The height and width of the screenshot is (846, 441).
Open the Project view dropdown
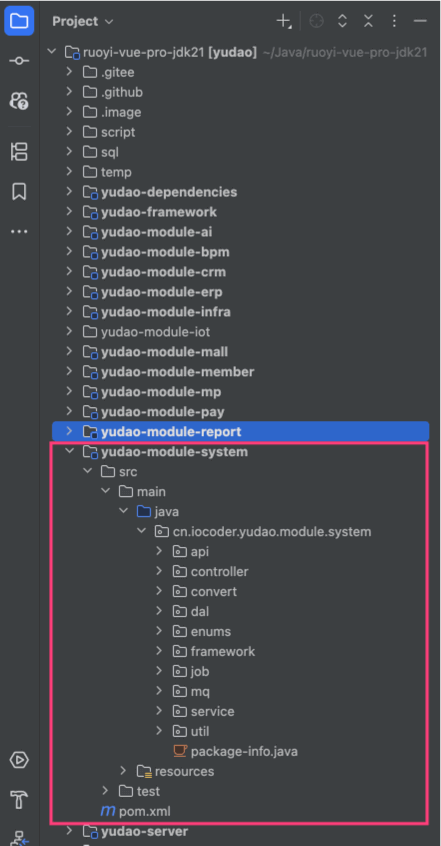83,22
